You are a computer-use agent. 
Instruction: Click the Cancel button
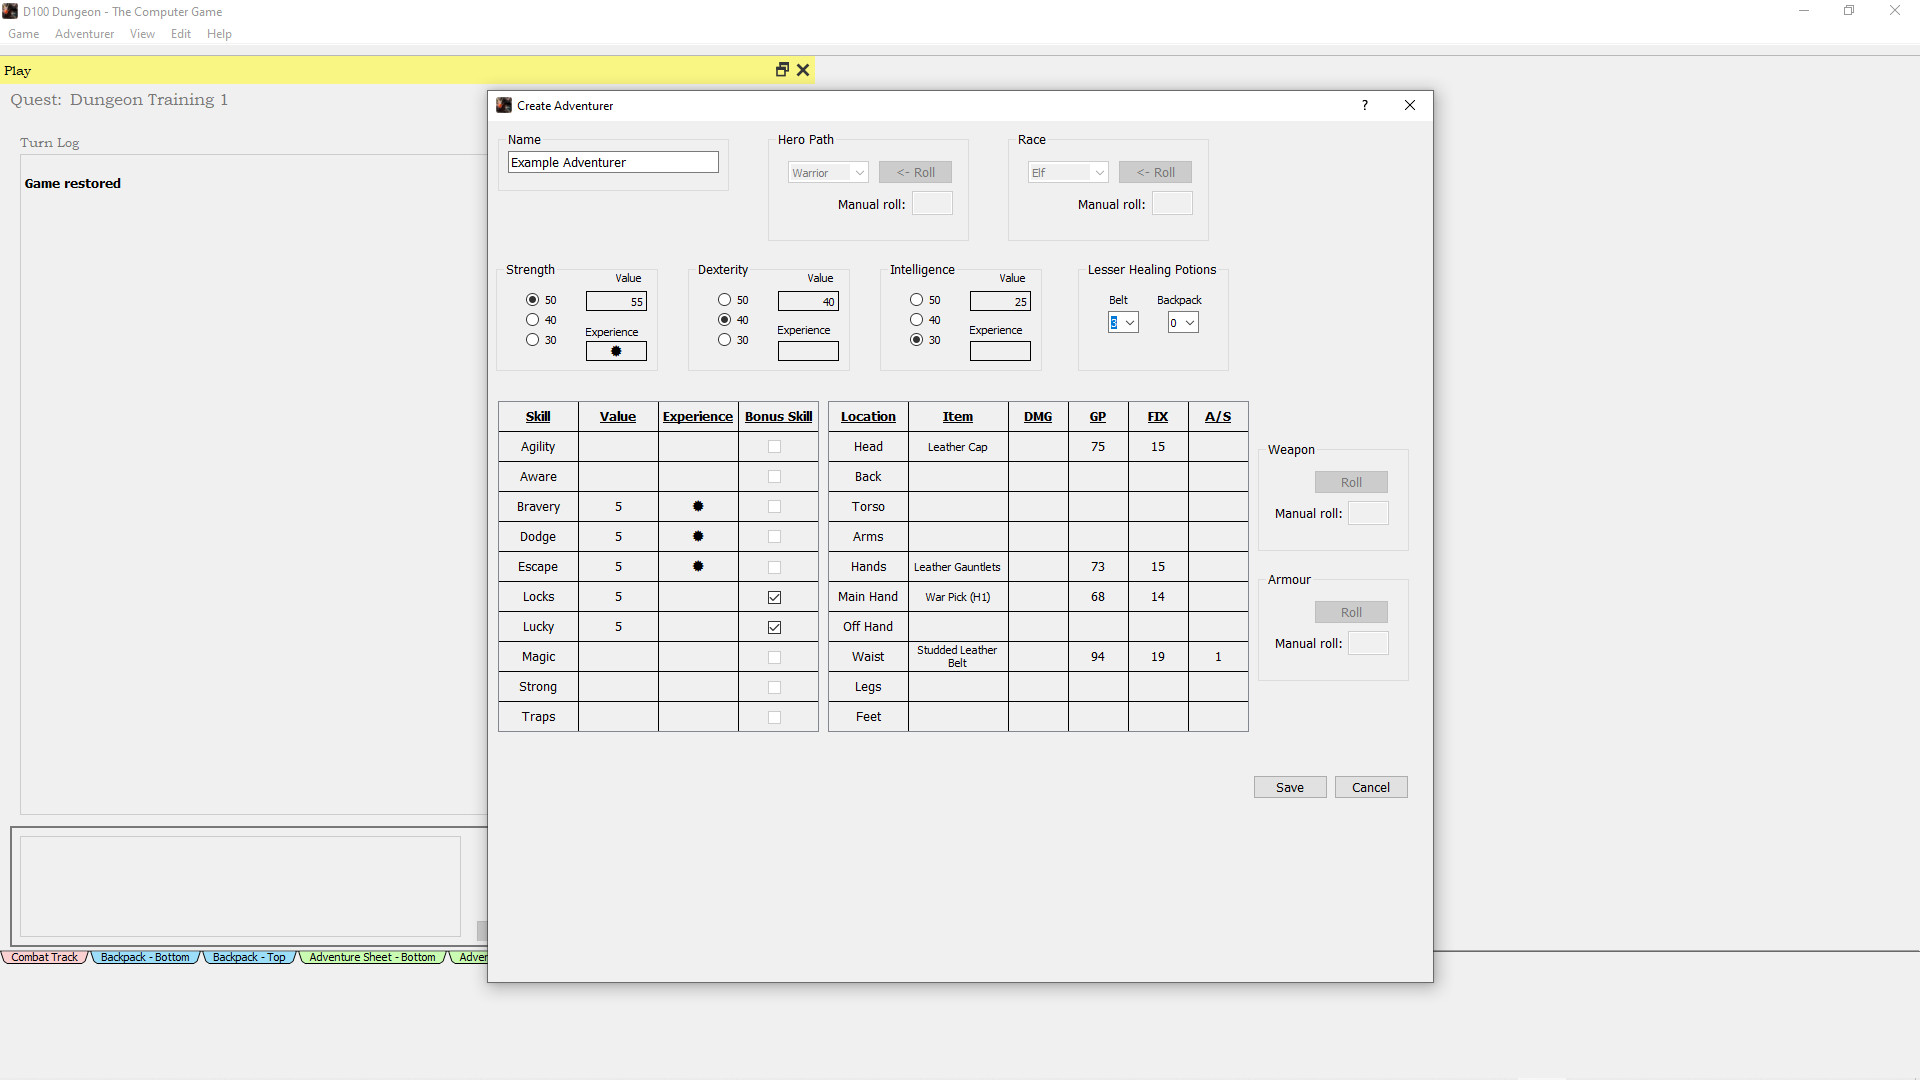point(1370,788)
